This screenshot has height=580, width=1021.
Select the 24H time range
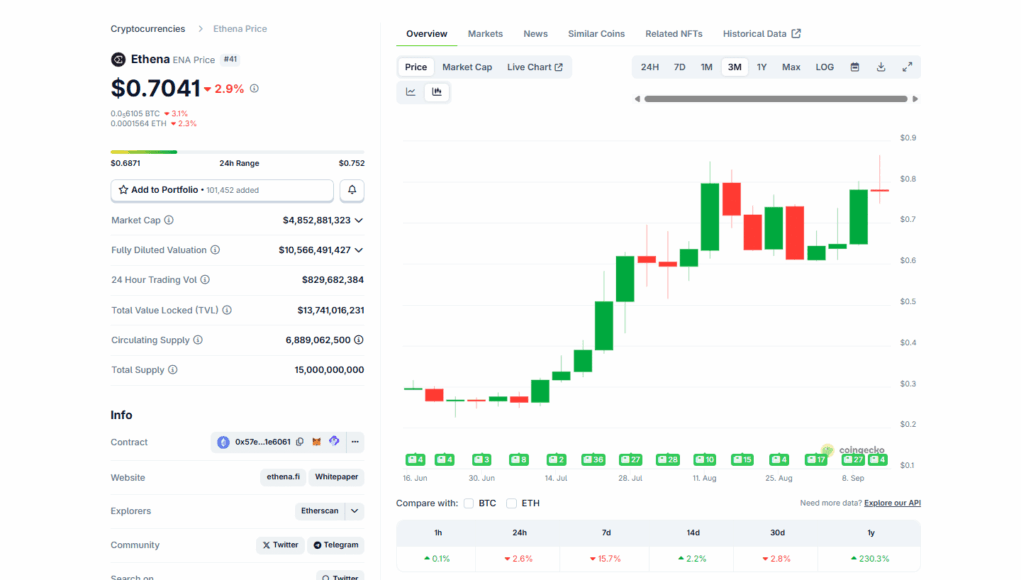pos(649,67)
